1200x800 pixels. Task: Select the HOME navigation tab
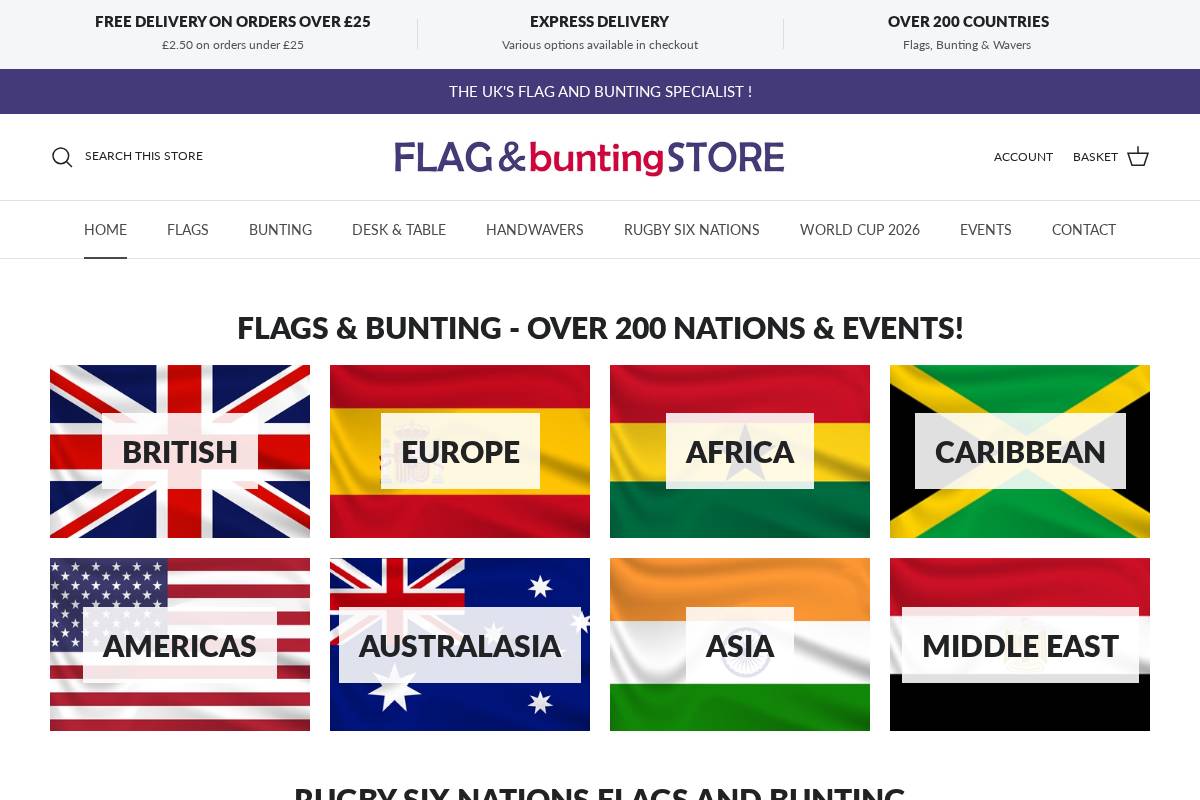(105, 230)
